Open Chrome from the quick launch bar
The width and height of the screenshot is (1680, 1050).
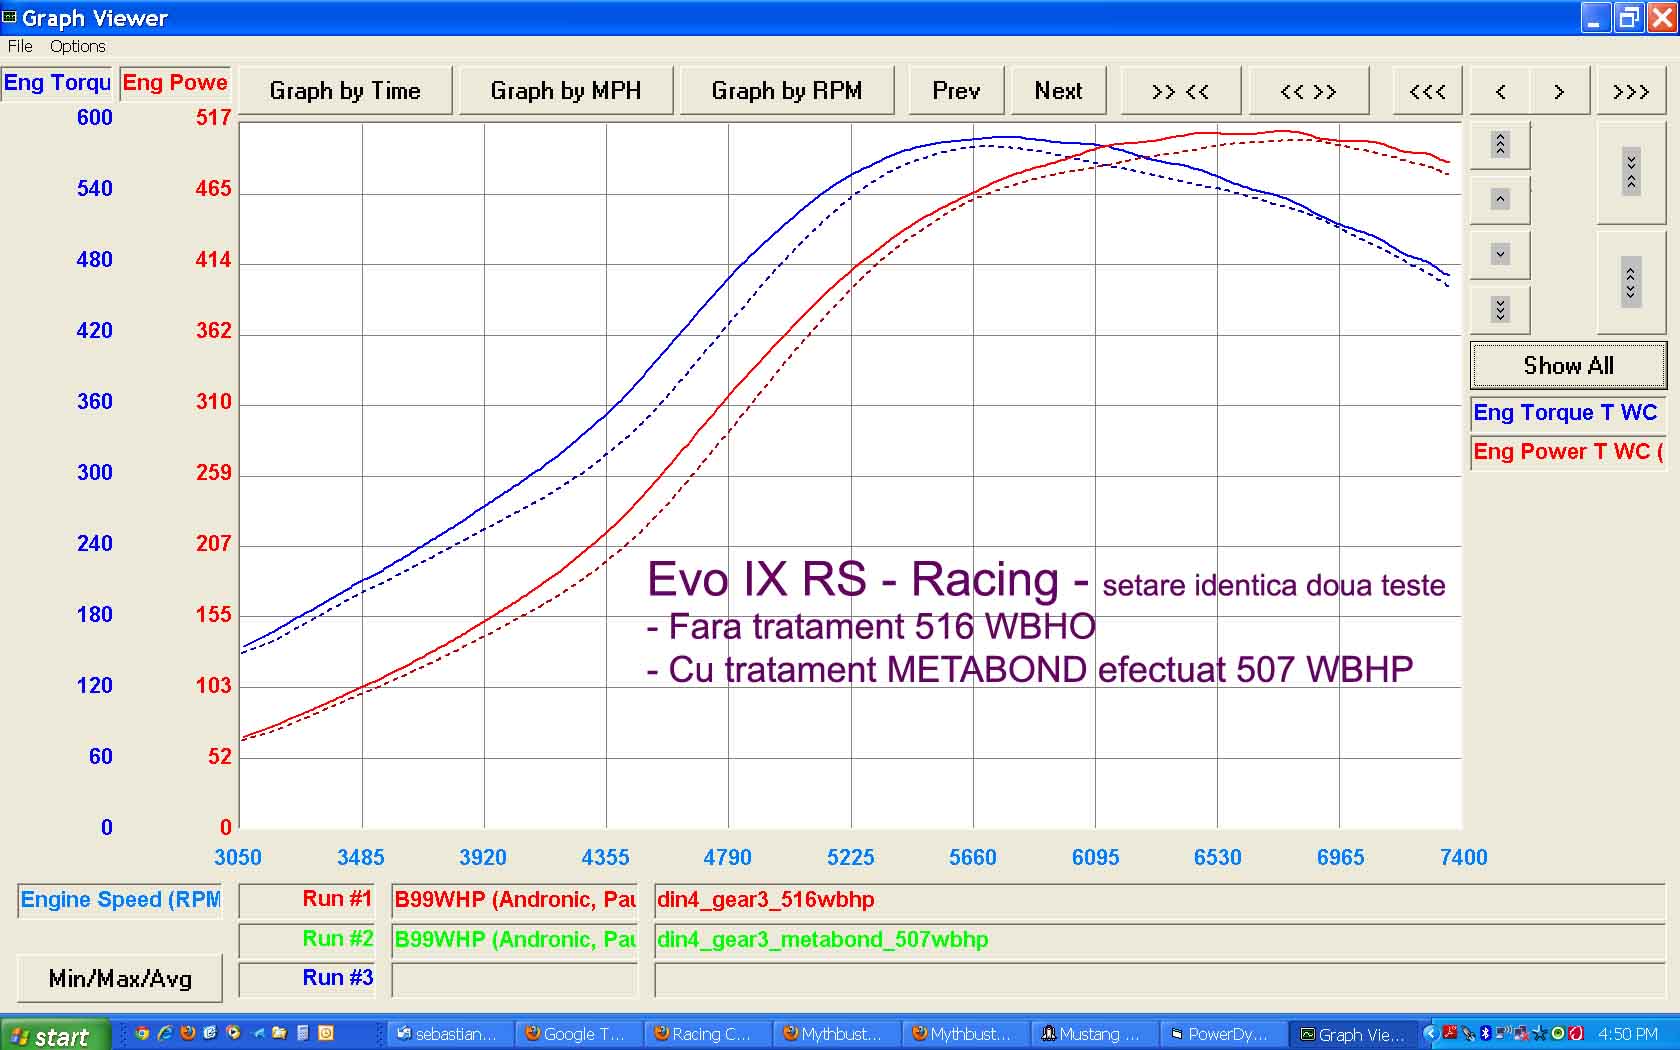tap(142, 1033)
